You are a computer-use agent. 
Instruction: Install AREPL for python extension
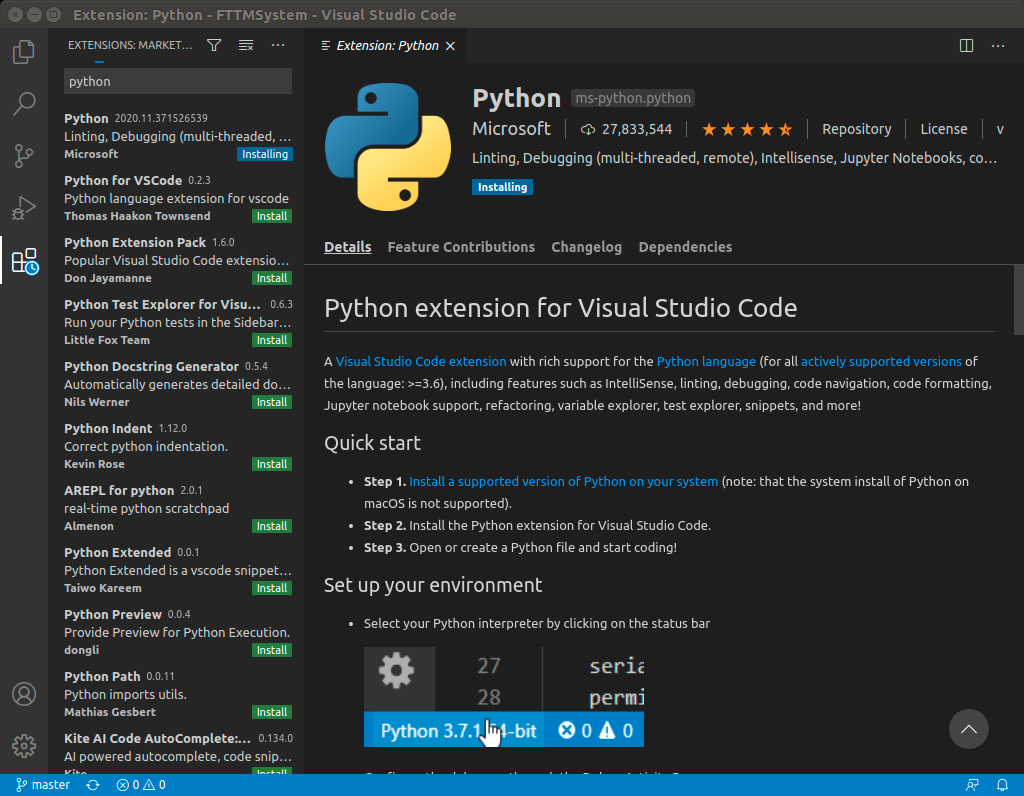coord(272,526)
